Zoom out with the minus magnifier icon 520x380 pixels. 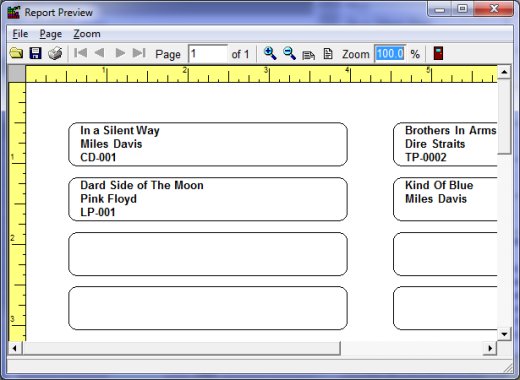[x=289, y=53]
